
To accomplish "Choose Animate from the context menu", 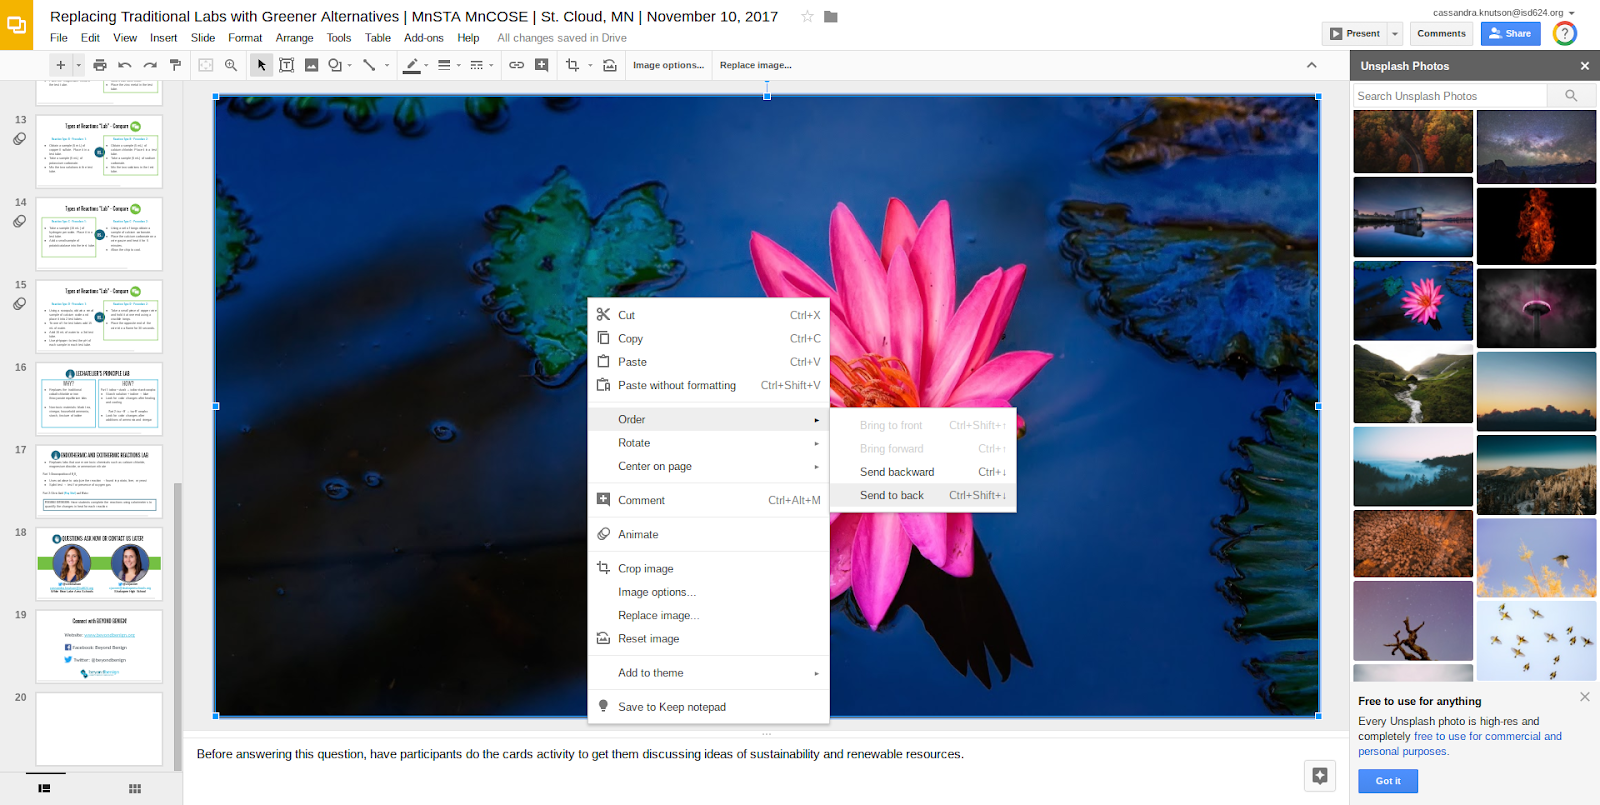I will (x=708, y=534).
